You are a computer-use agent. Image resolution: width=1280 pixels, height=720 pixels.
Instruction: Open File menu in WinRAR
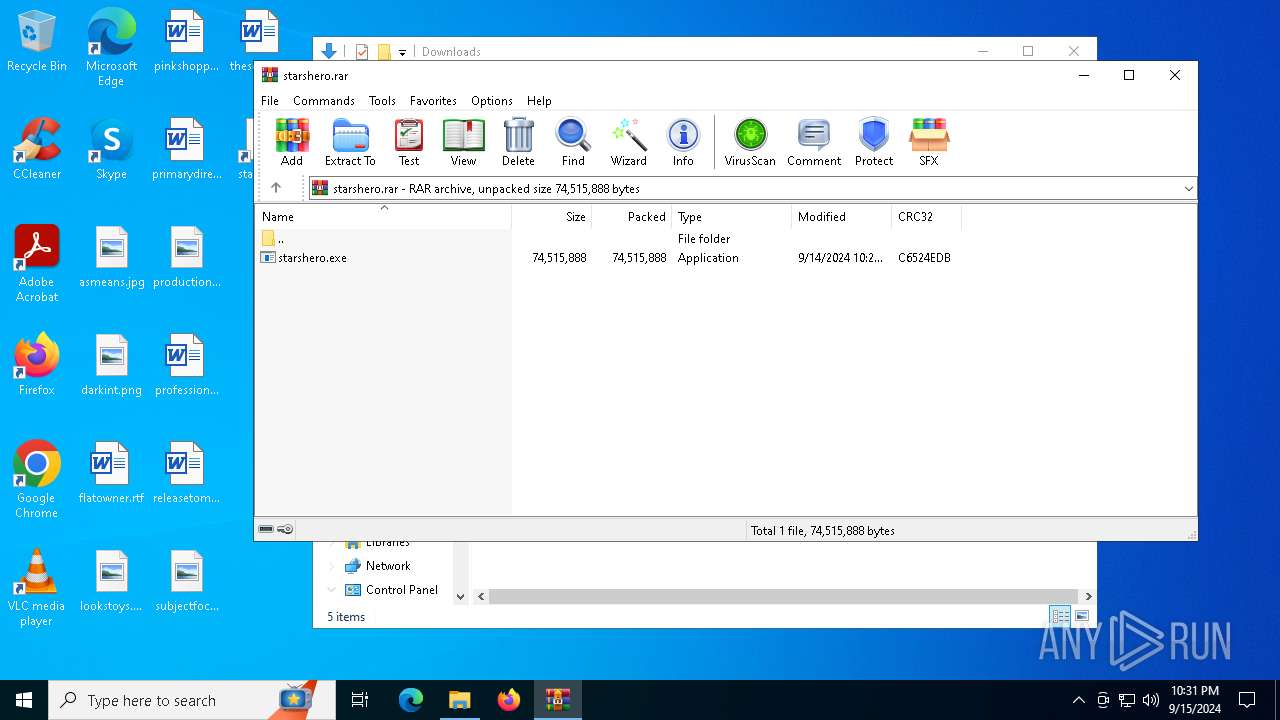pyautogui.click(x=270, y=101)
